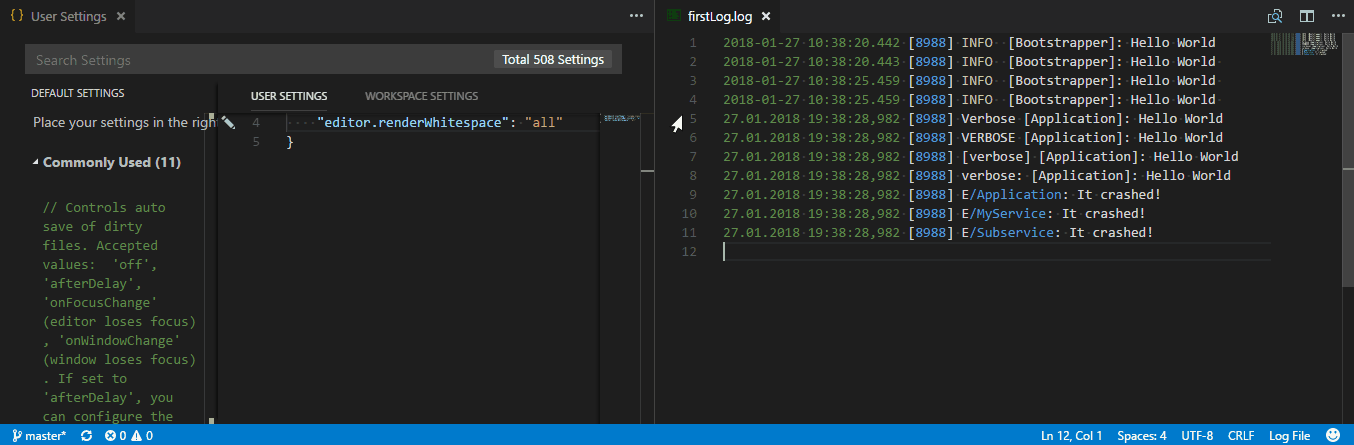Click the [verbose] bracketed level on line 7

pos(996,157)
